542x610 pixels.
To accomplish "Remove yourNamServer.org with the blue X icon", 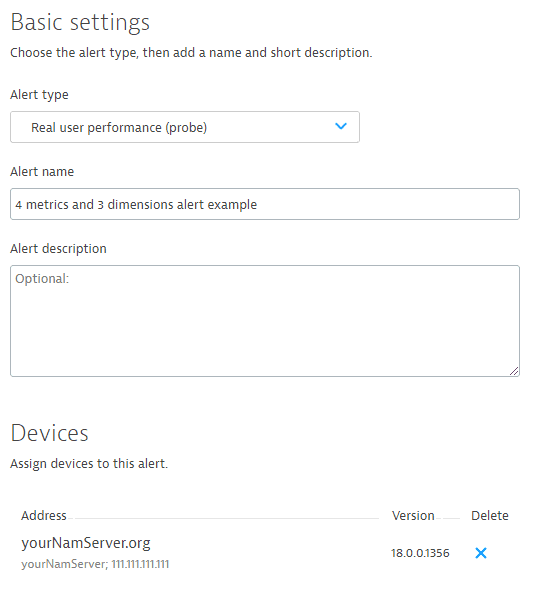I will 481,553.
